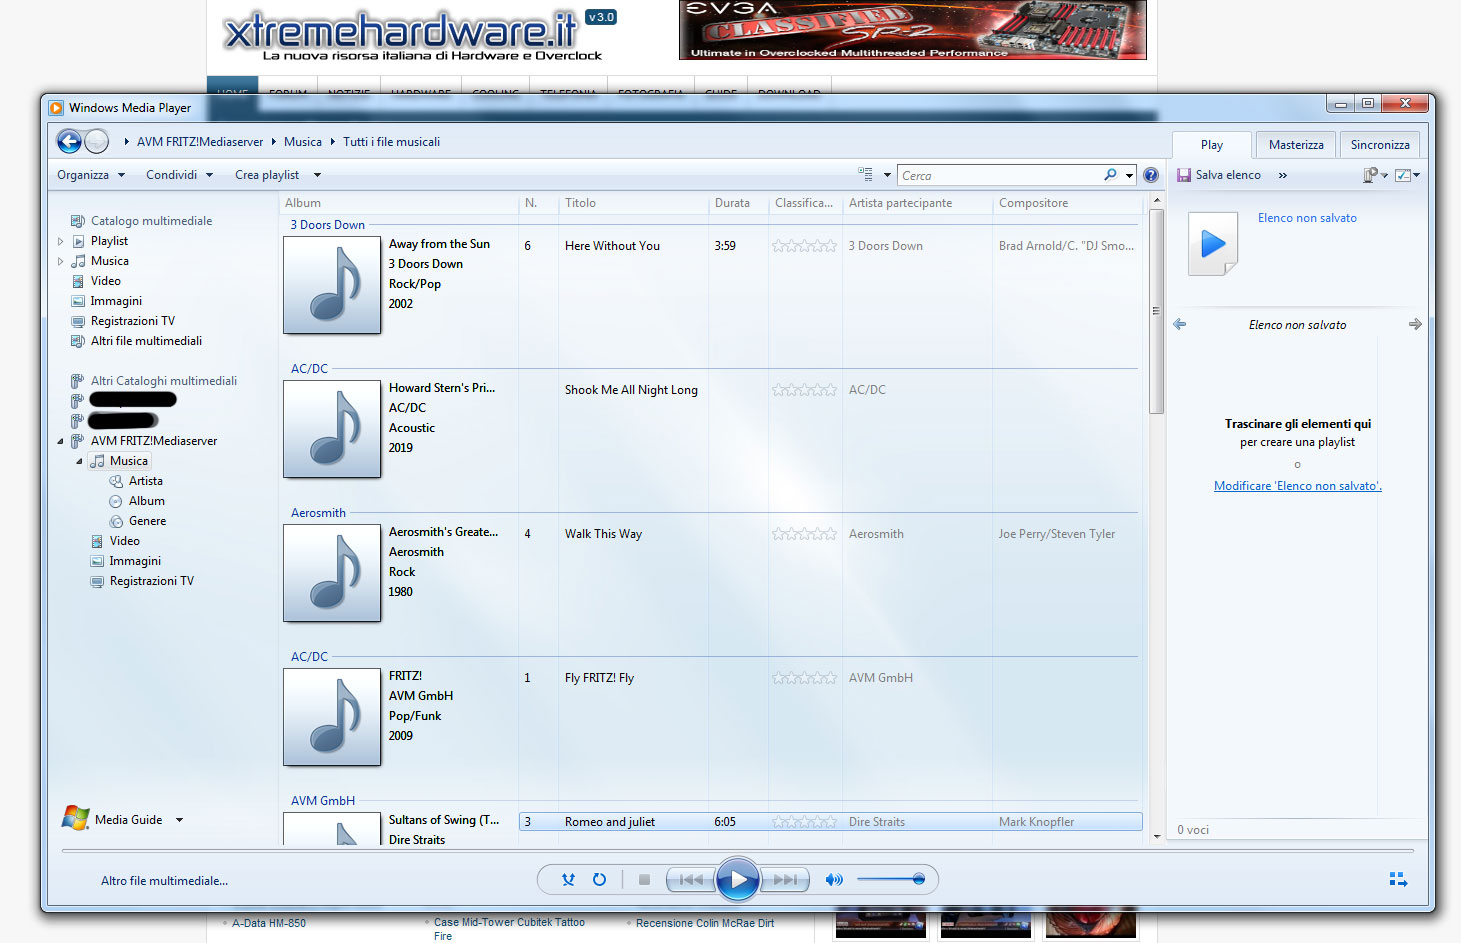The width and height of the screenshot is (1461, 943).
Task: Switch to the Masterizza tab
Action: [x=1295, y=145]
